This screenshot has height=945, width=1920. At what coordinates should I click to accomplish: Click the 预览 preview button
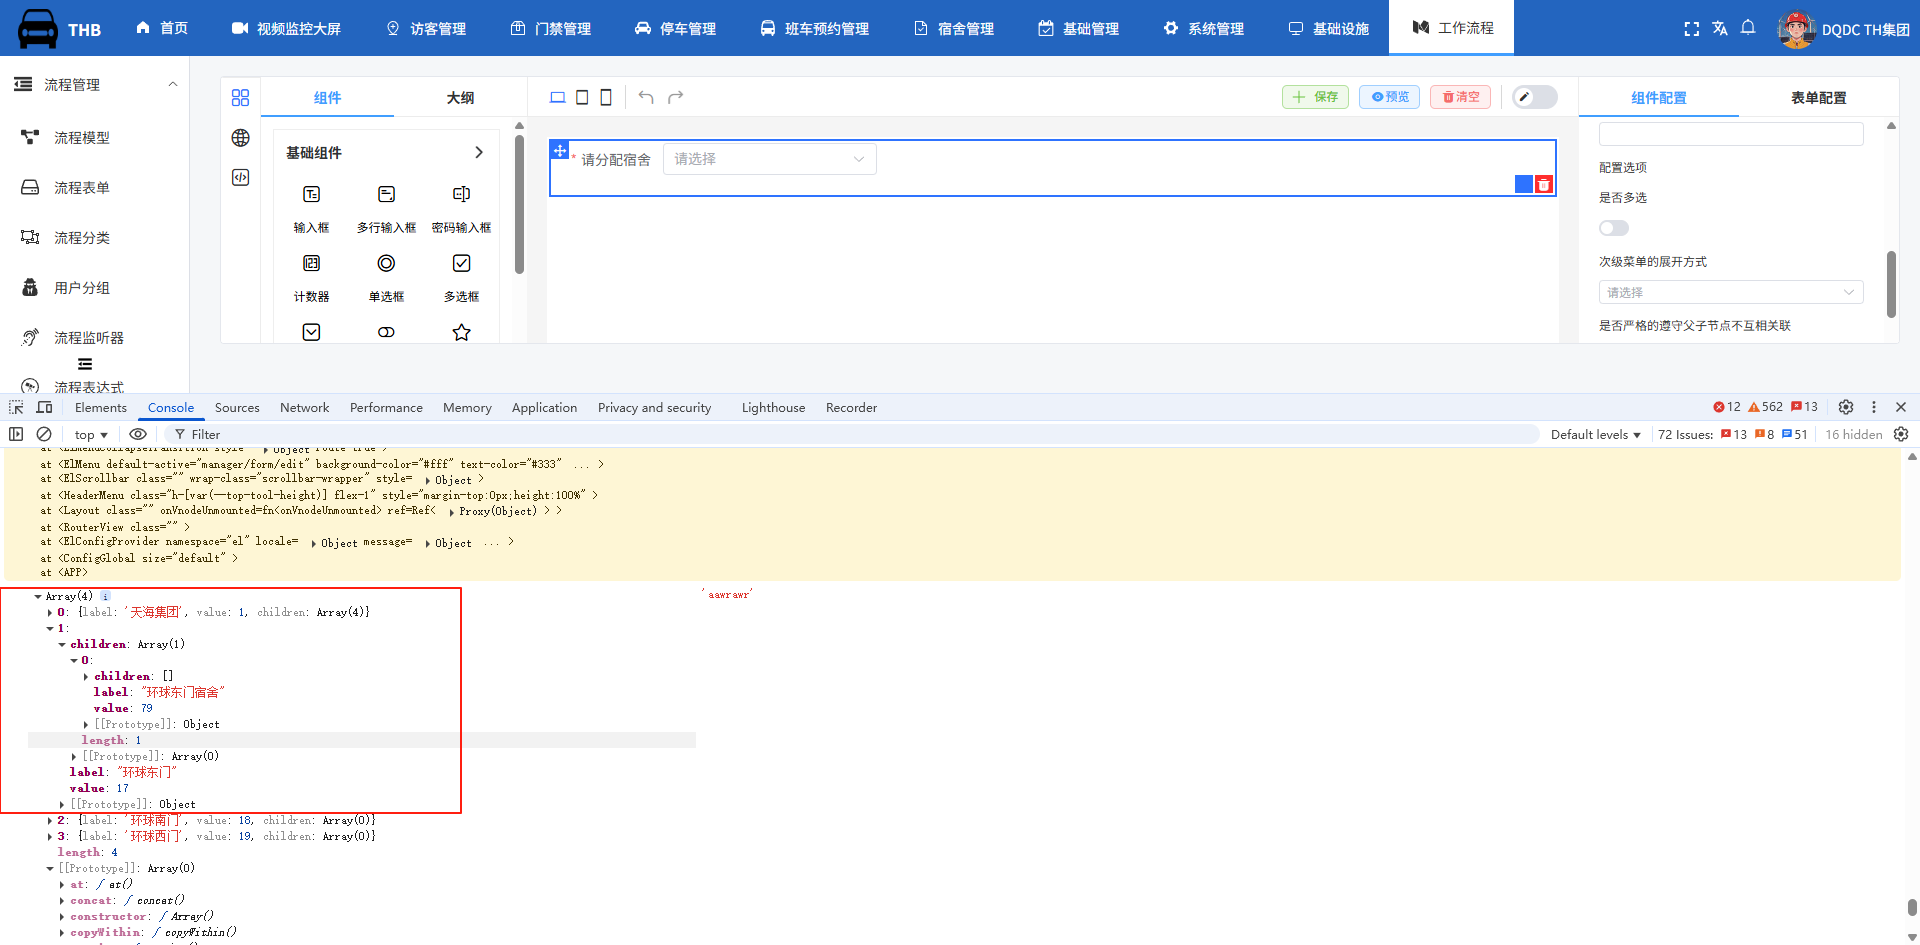tap(1389, 97)
